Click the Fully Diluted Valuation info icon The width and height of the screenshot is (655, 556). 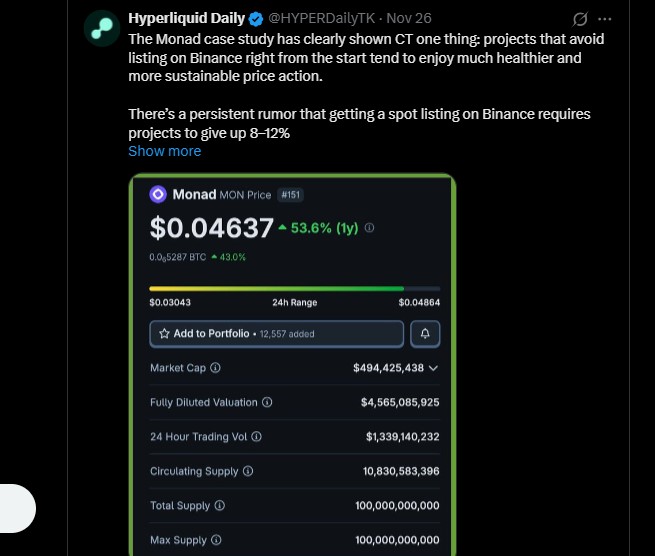[267, 402]
